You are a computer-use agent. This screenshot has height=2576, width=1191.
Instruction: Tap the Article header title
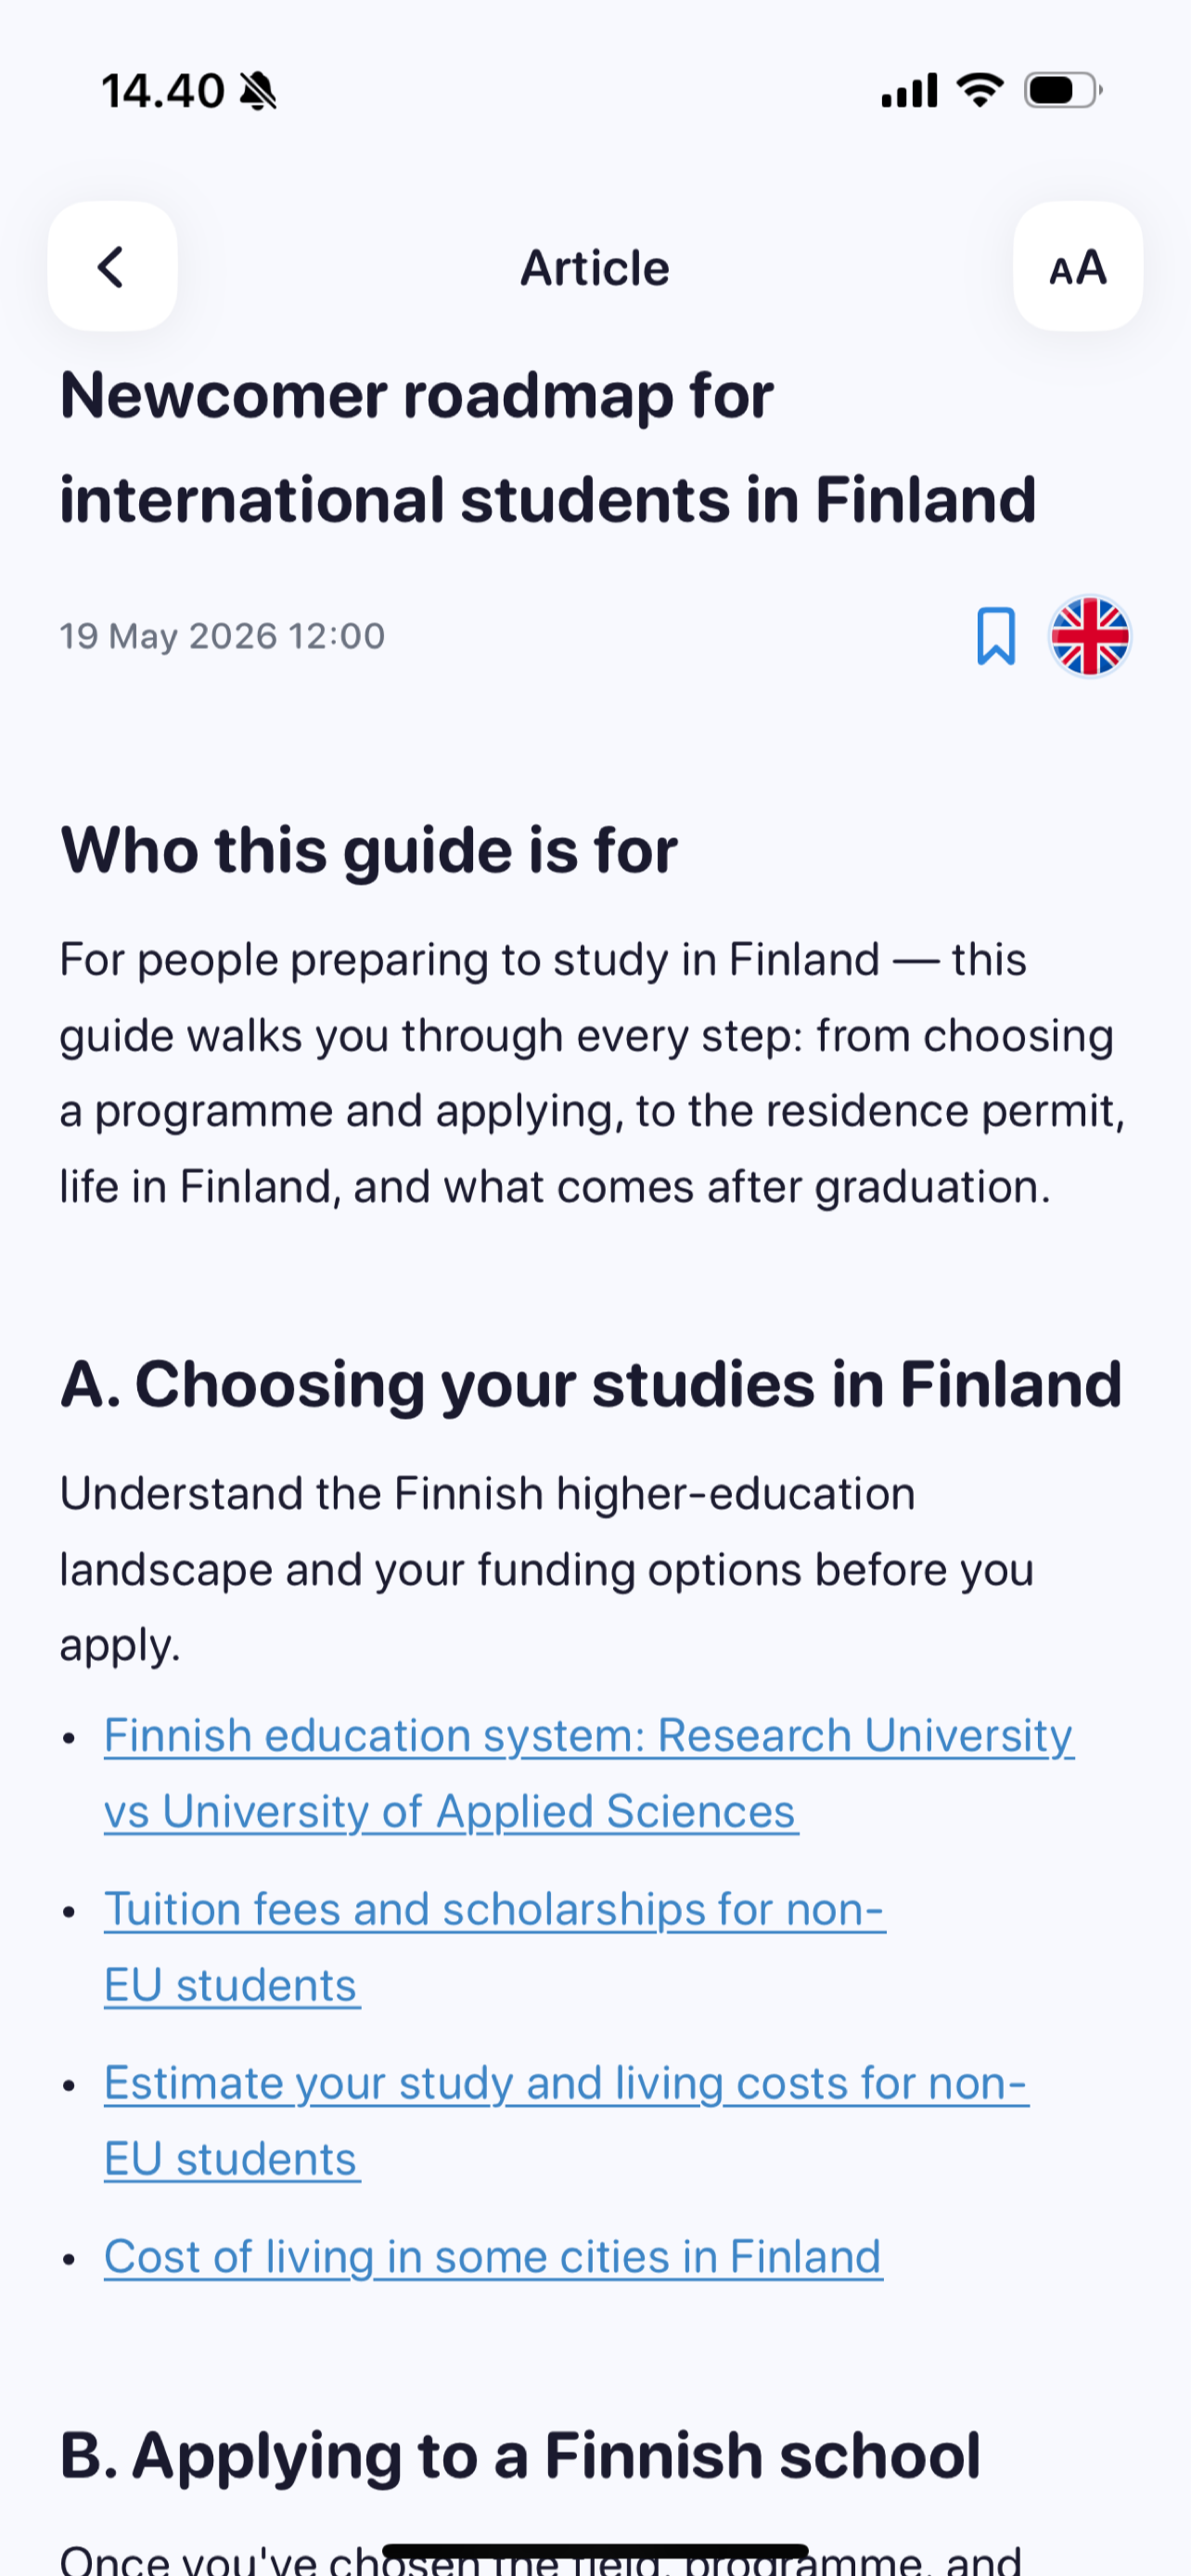595,268
